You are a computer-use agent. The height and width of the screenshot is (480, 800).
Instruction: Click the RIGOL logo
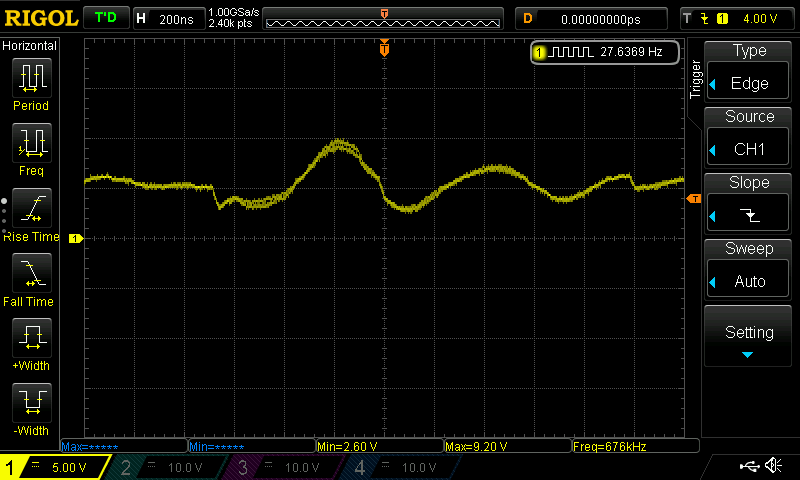(40, 18)
